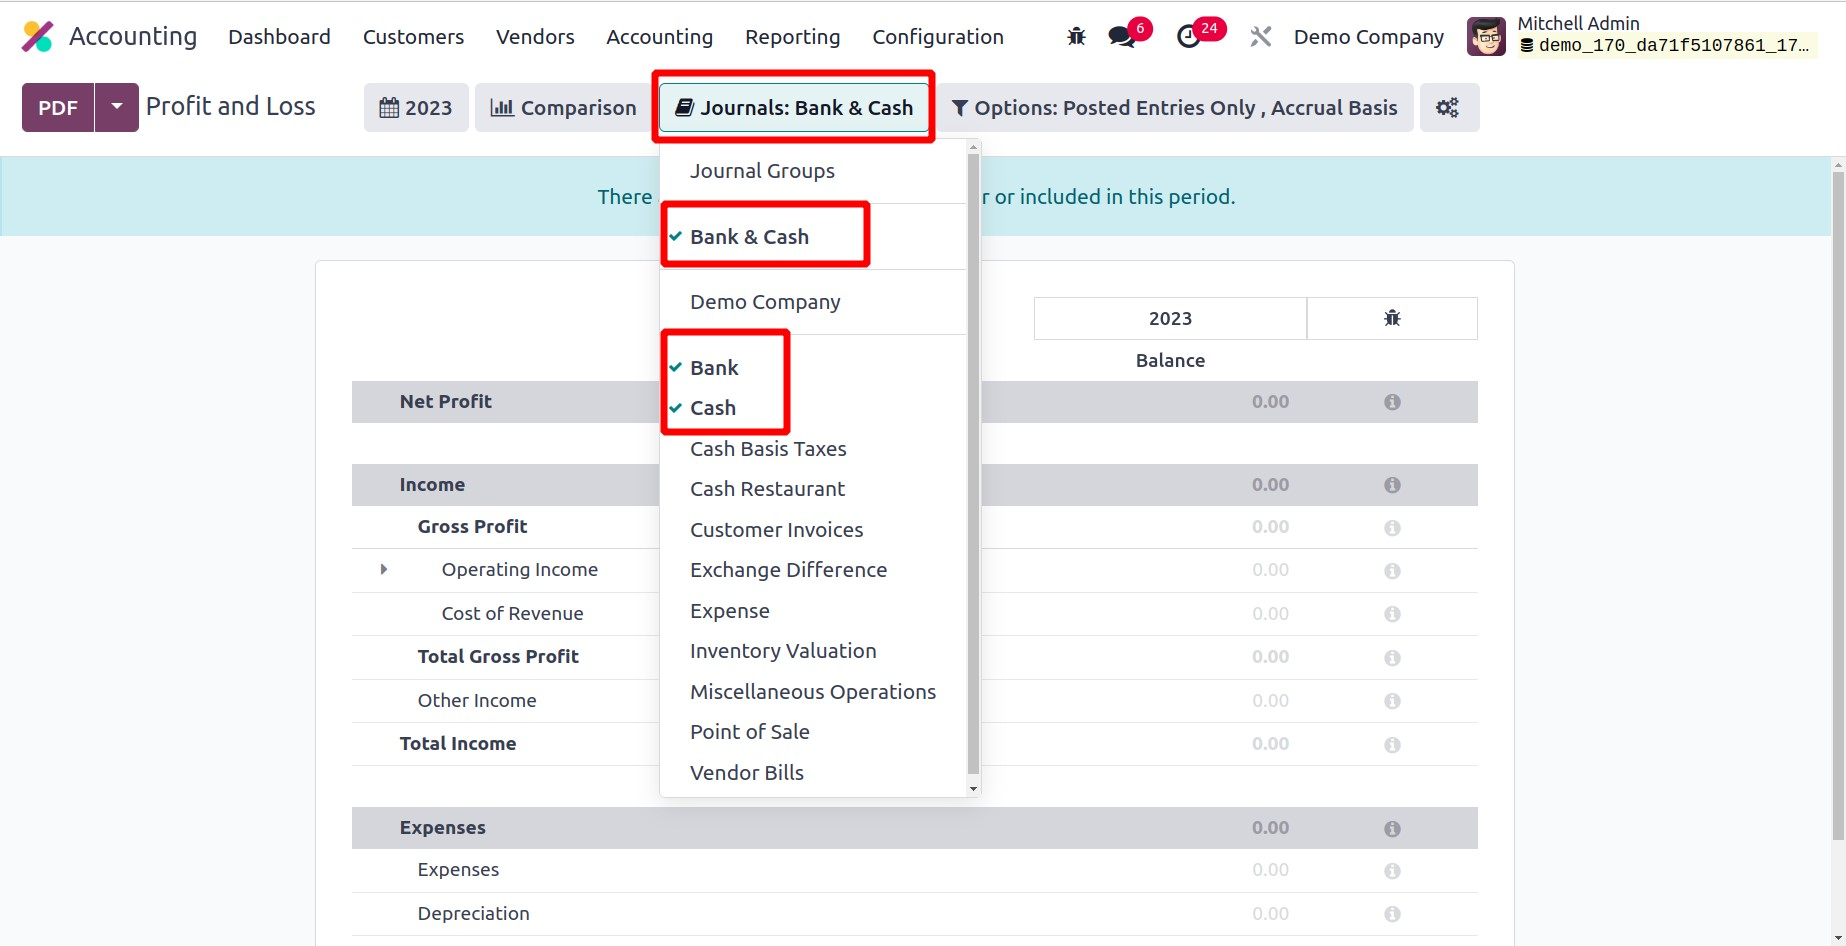Open the activities clock icon
1846x946 pixels.
point(1188,37)
